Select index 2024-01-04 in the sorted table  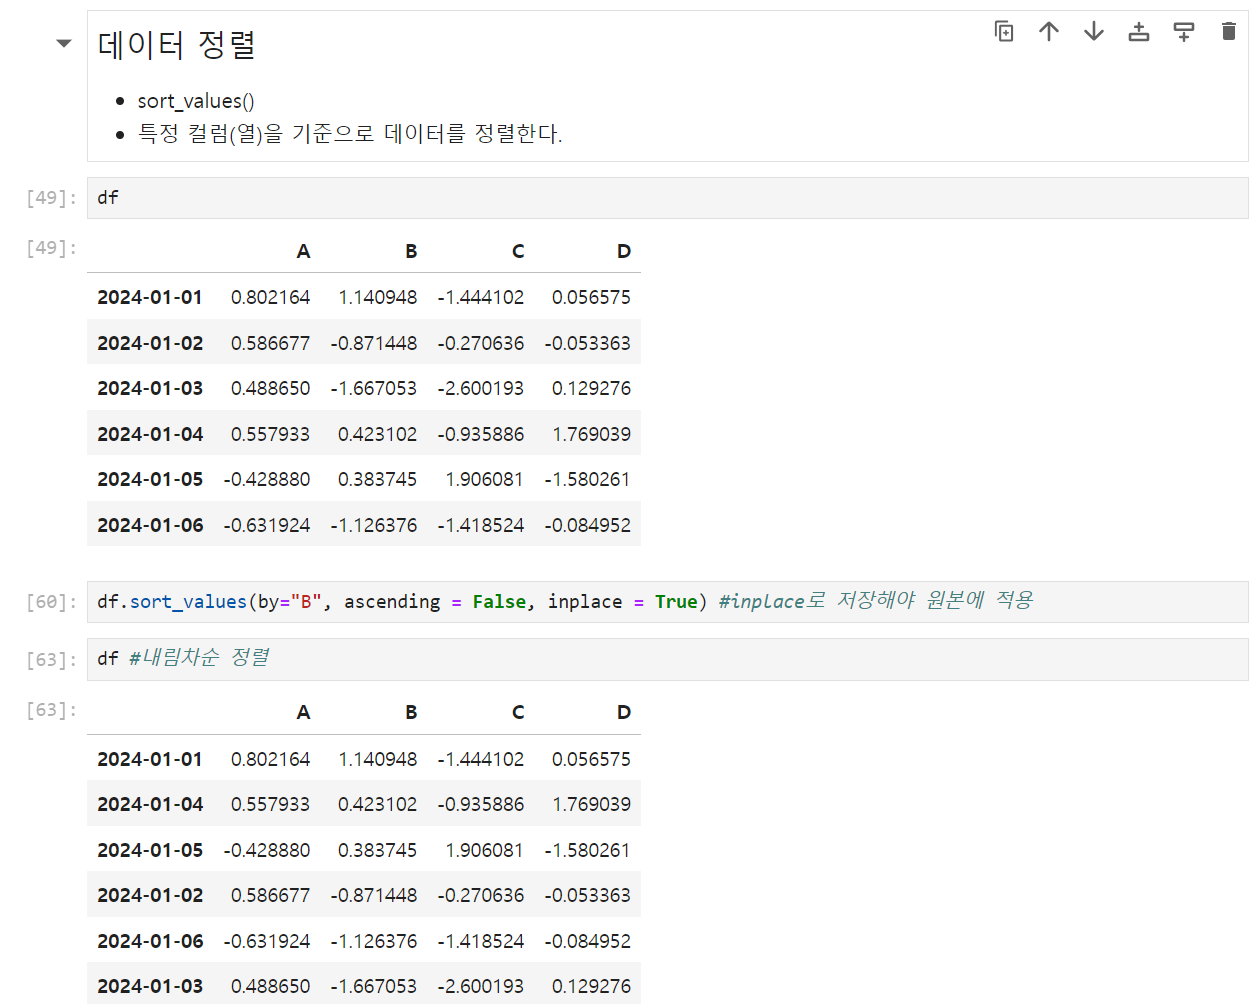tap(150, 804)
